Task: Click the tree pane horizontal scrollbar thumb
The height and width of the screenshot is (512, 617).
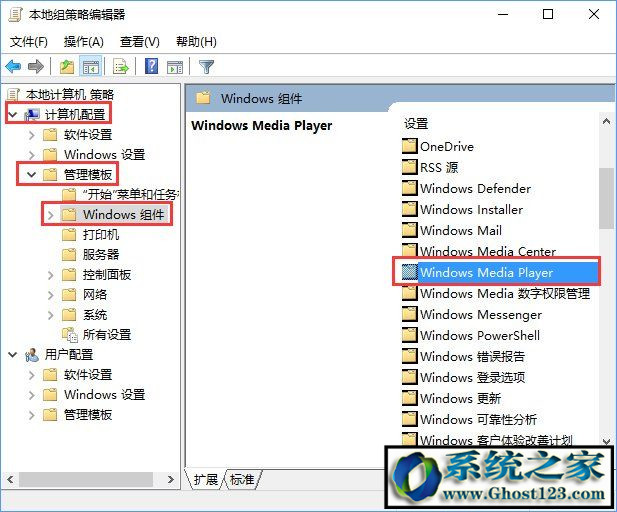Action: [86, 479]
